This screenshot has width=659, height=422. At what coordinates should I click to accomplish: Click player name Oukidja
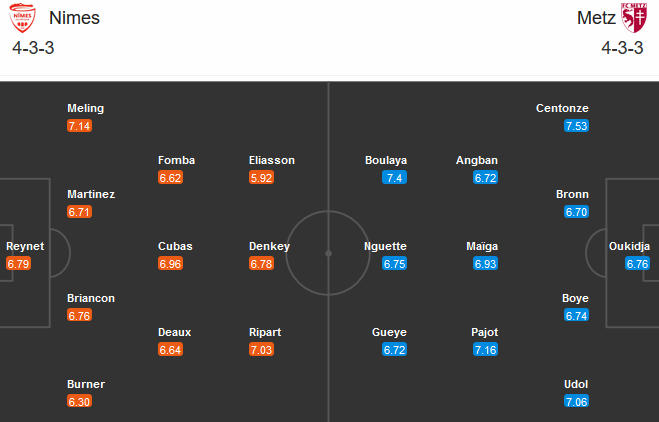[x=633, y=246]
